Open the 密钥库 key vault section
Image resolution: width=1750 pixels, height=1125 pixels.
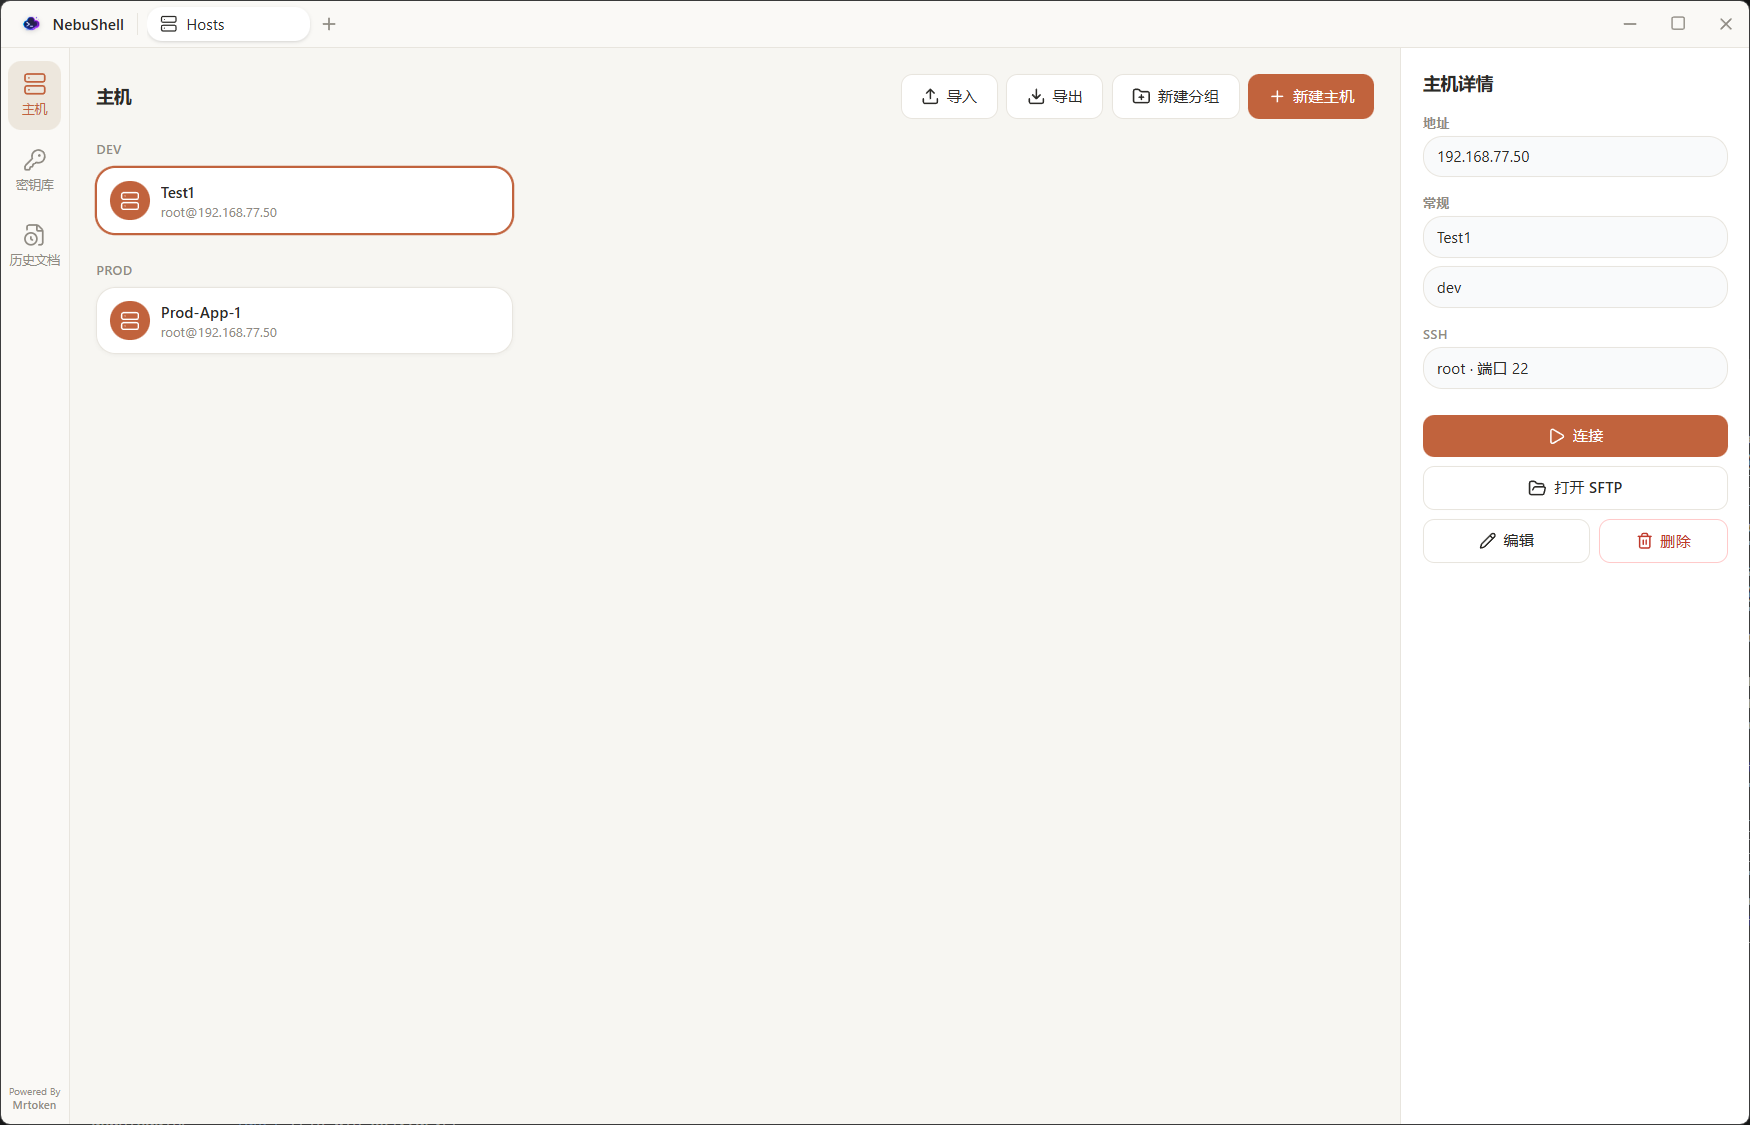34,170
